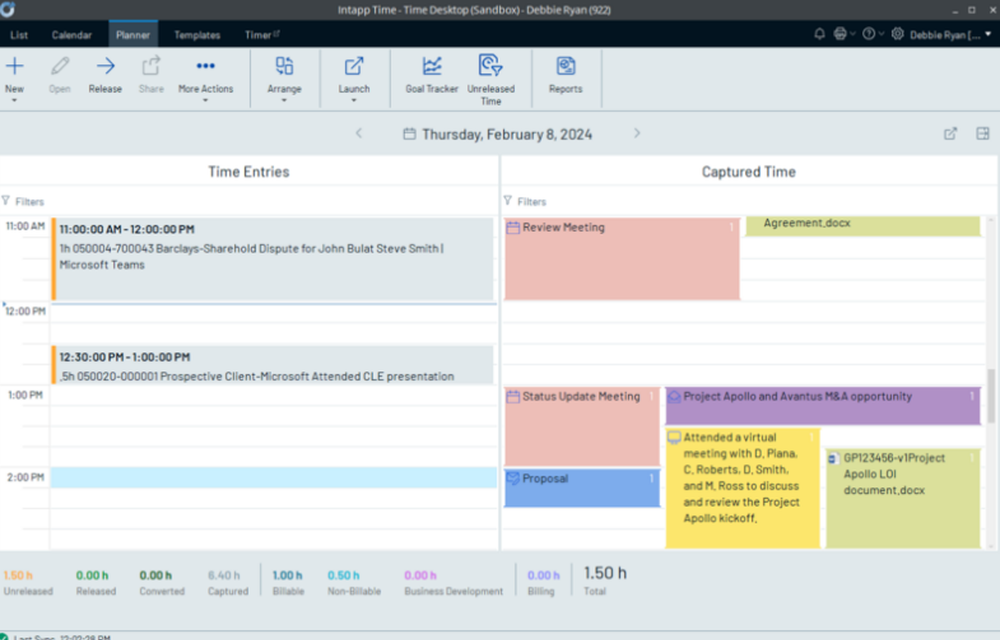
Task: Click the Arrange icon
Action: (x=284, y=66)
